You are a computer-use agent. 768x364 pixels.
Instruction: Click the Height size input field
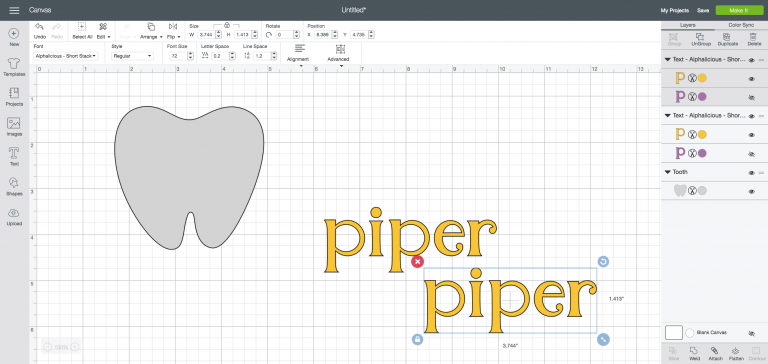[242, 35]
